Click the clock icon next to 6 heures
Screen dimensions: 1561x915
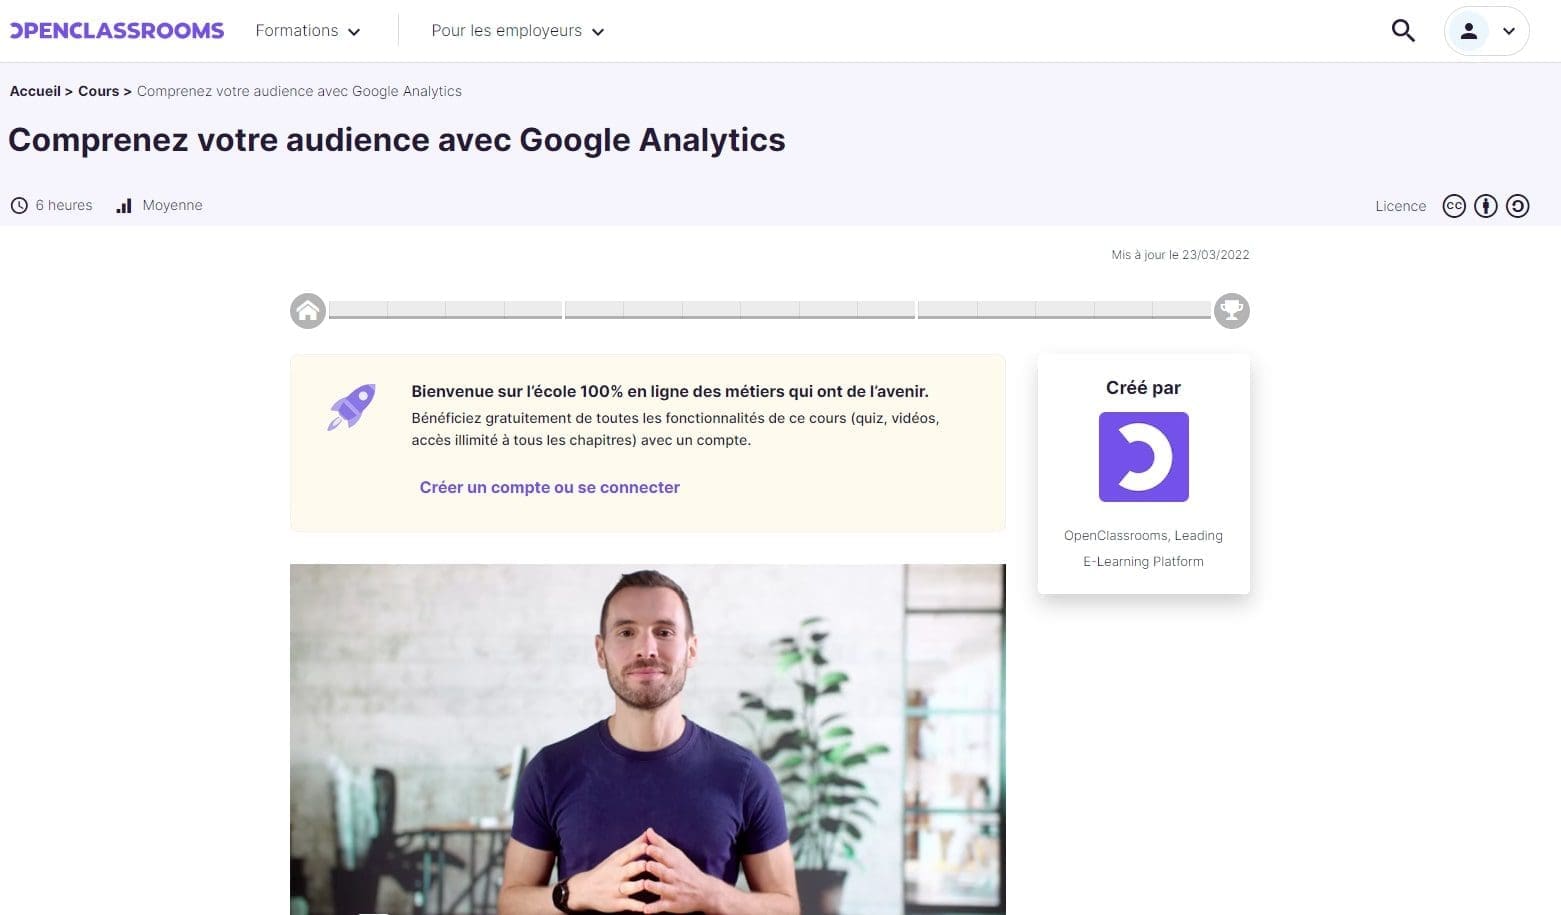pos(19,206)
